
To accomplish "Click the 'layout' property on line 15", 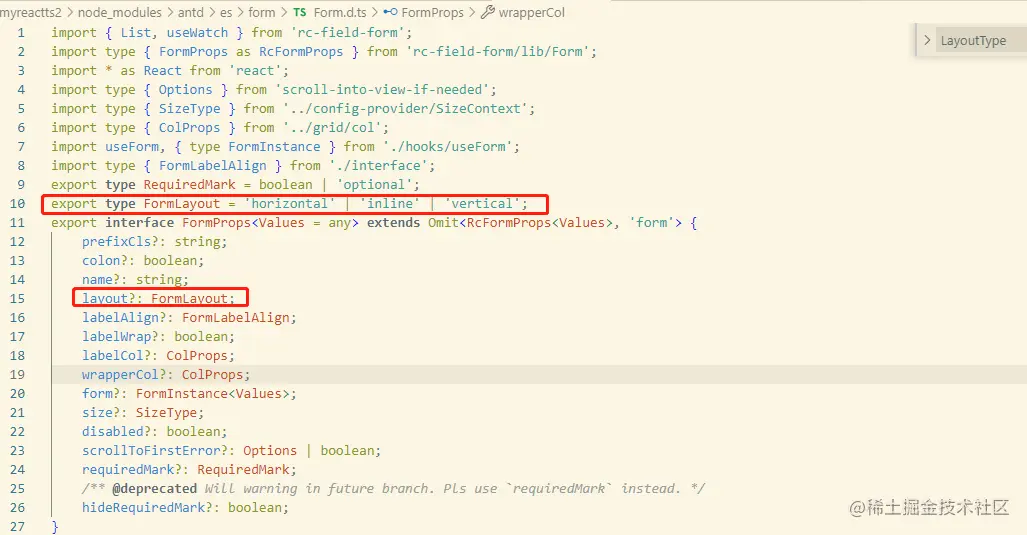I will pyautogui.click(x=105, y=299).
